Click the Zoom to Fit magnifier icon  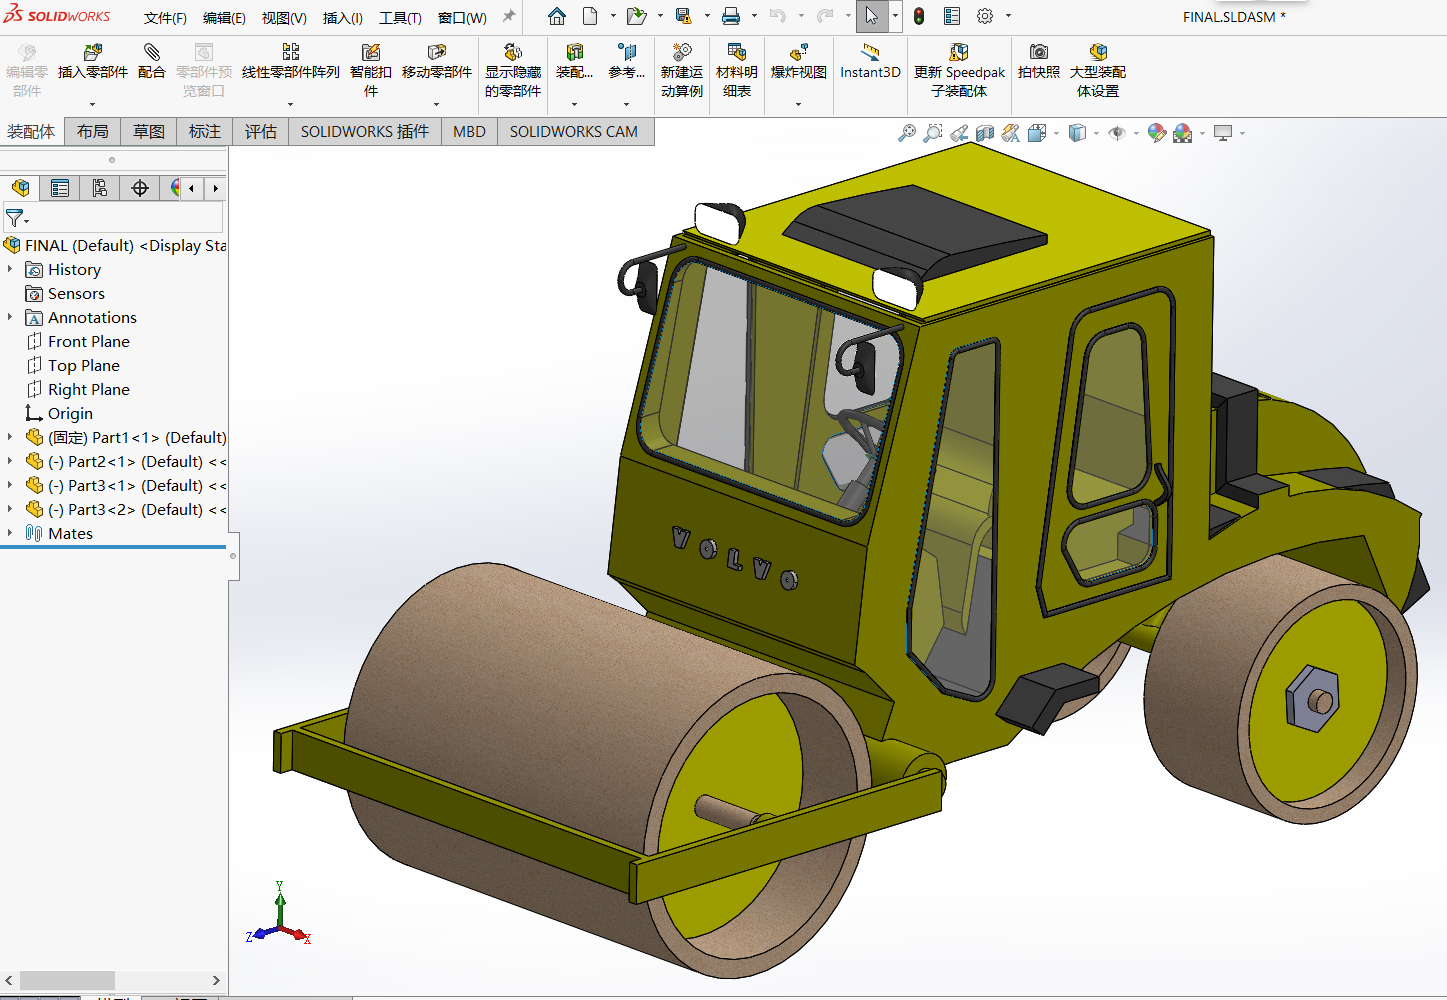(906, 133)
